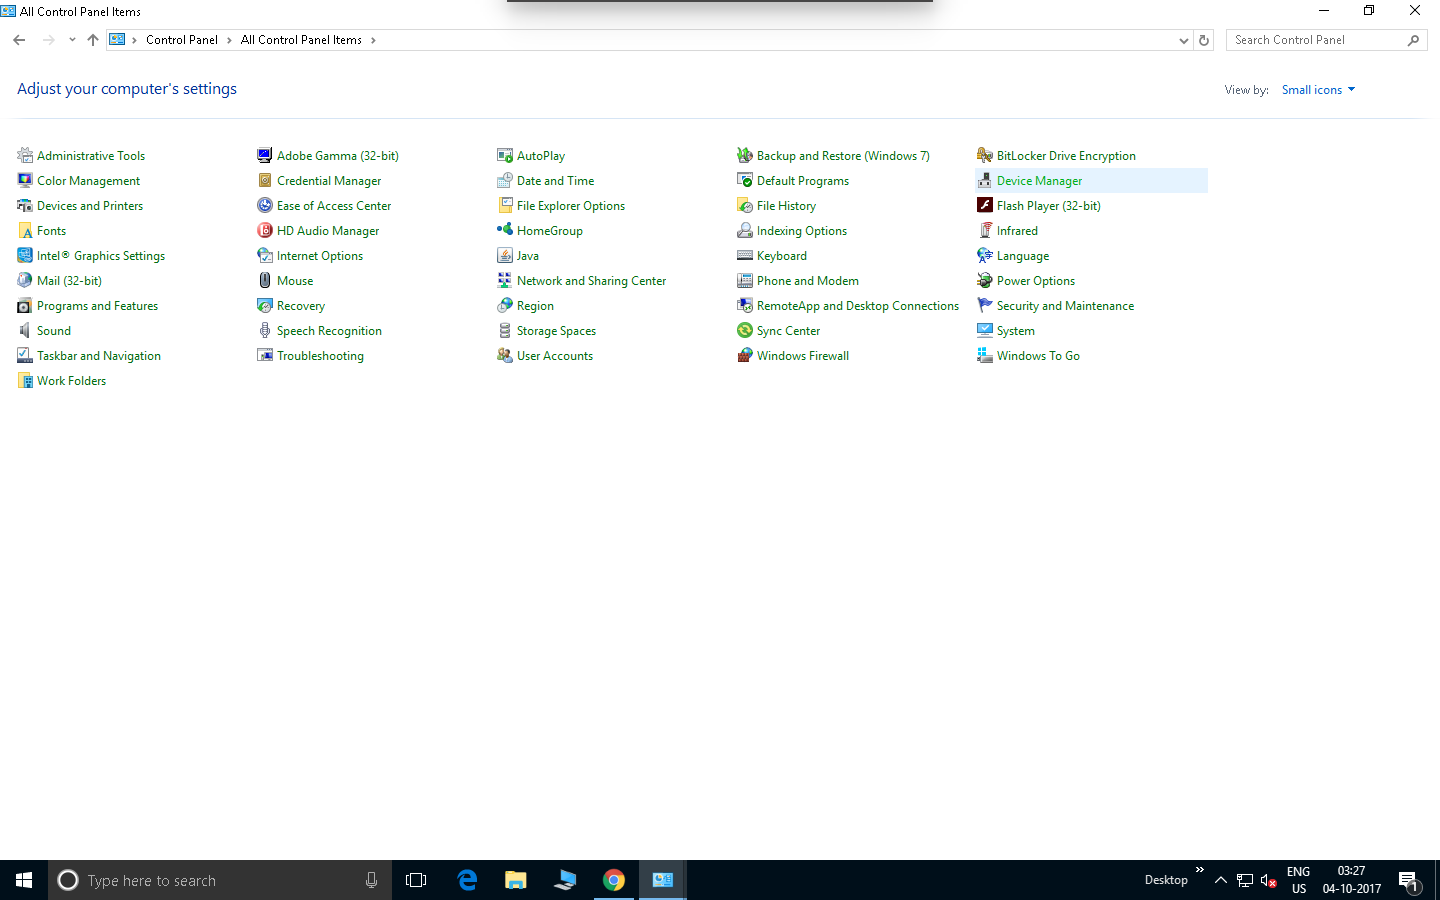Show hidden system tray icons
Viewport: 1440px width, 900px height.
[1220, 880]
